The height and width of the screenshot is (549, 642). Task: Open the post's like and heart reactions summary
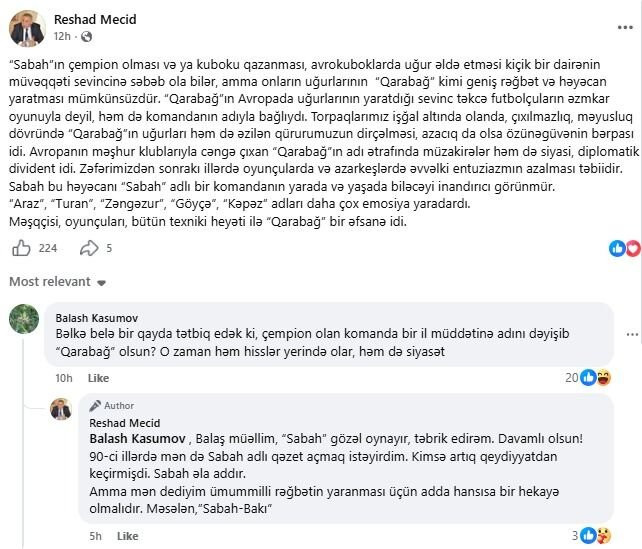coord(623,248)
